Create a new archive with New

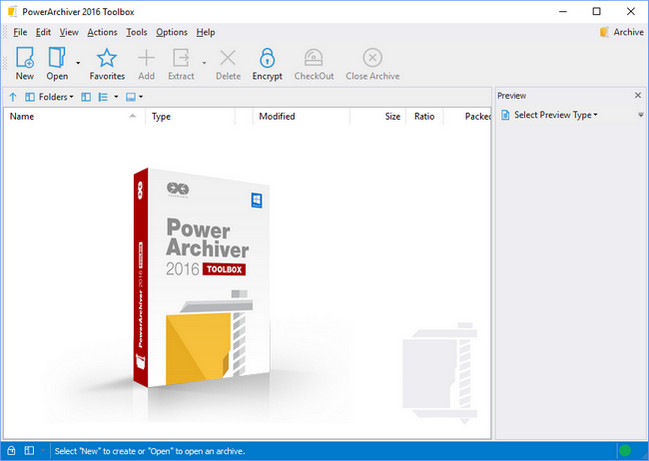(x=25, y=63)
